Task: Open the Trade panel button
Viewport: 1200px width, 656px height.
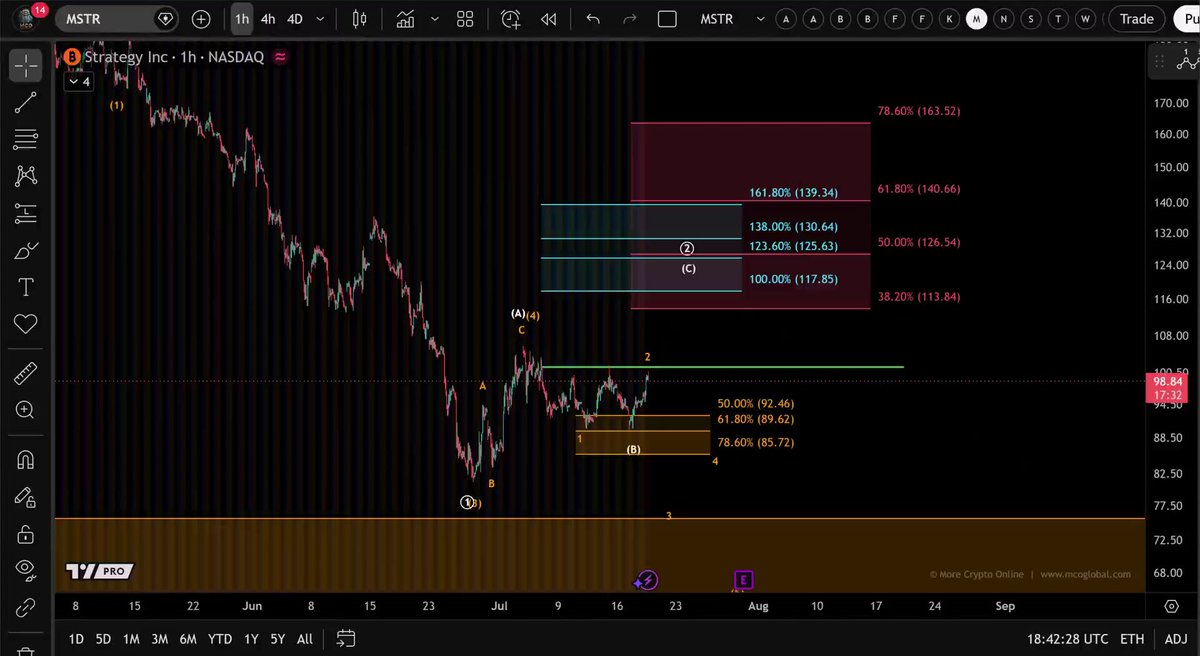Action: tap(1137, 19)
